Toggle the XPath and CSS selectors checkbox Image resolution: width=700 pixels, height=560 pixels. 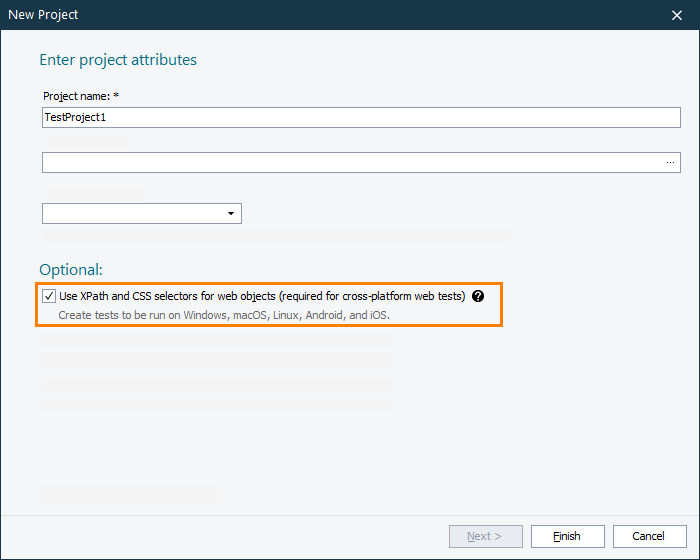49,296
